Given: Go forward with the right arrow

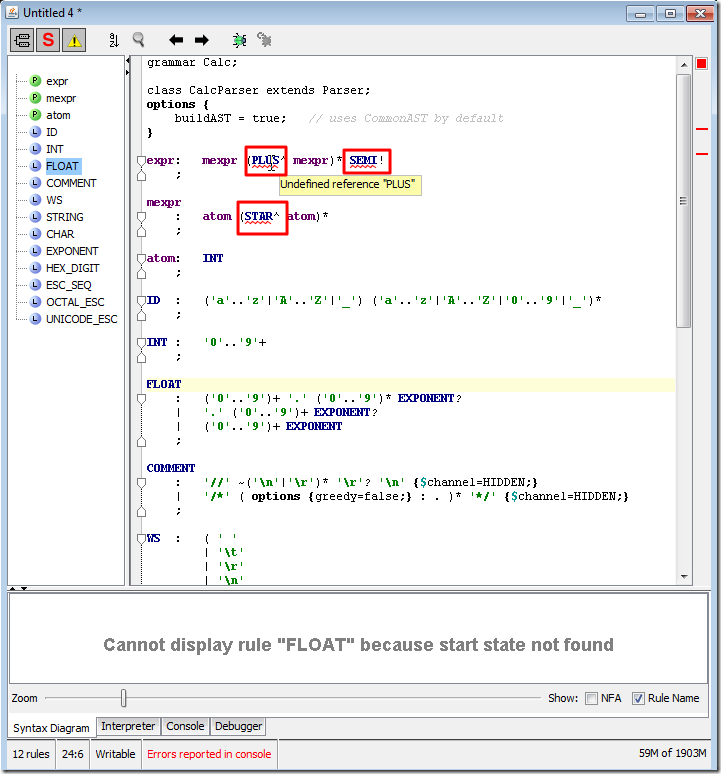Looking at the screenshot, I should point(201,40).
